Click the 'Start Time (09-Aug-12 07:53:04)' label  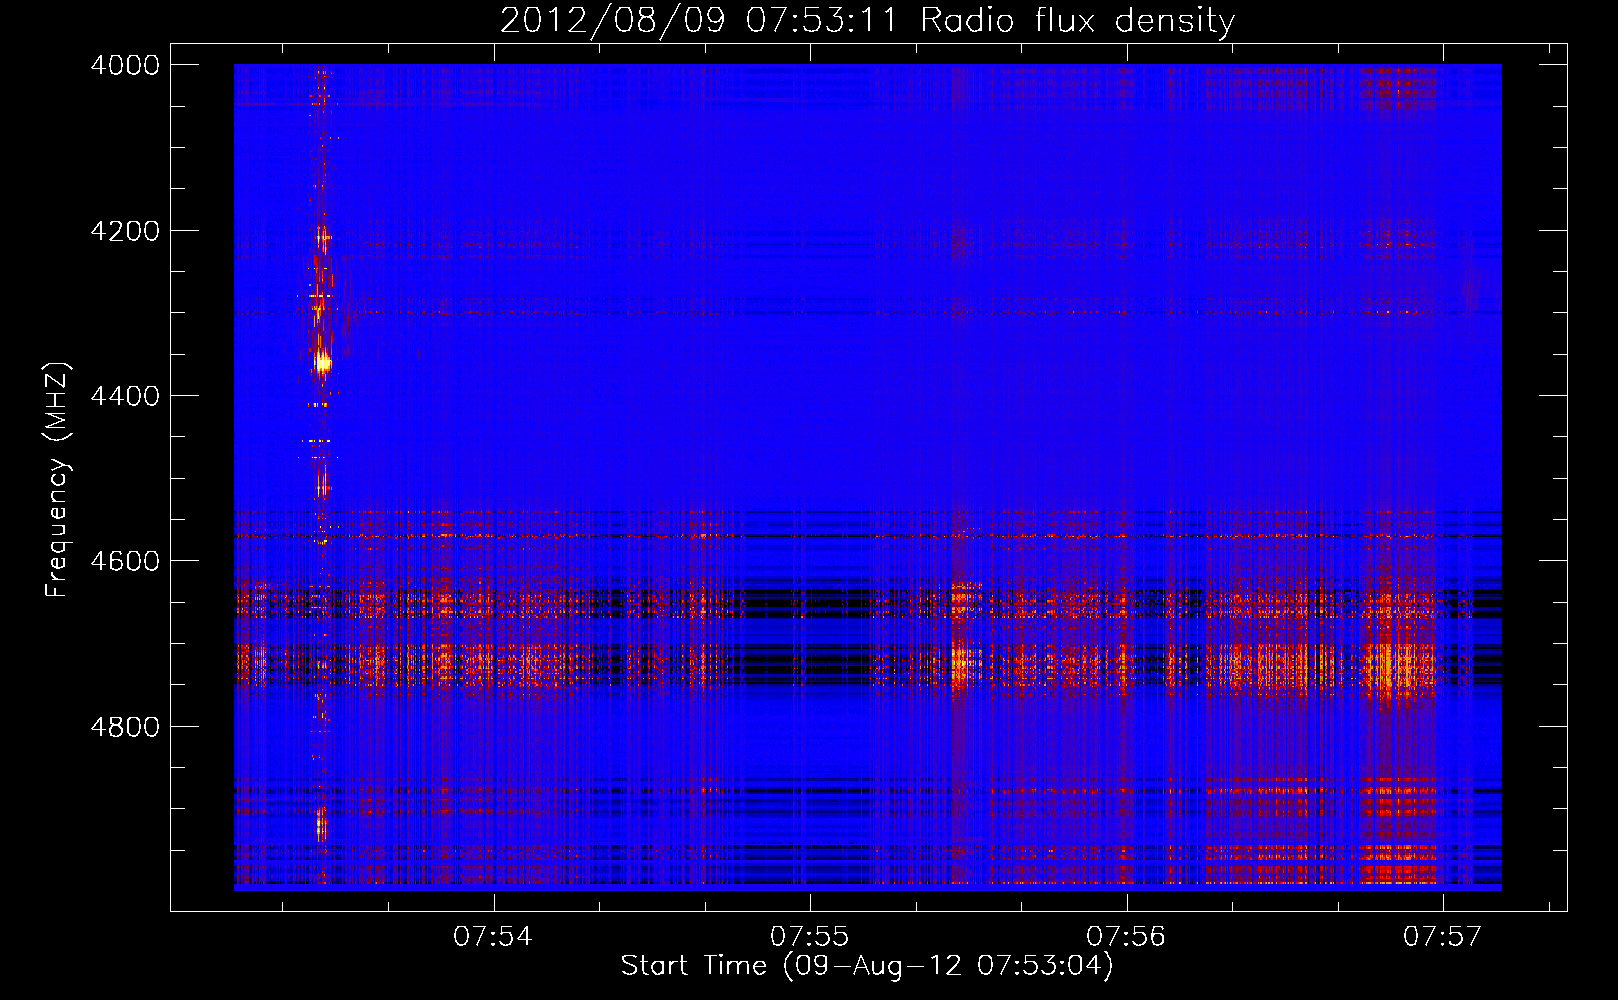click(x=866, y=966)
